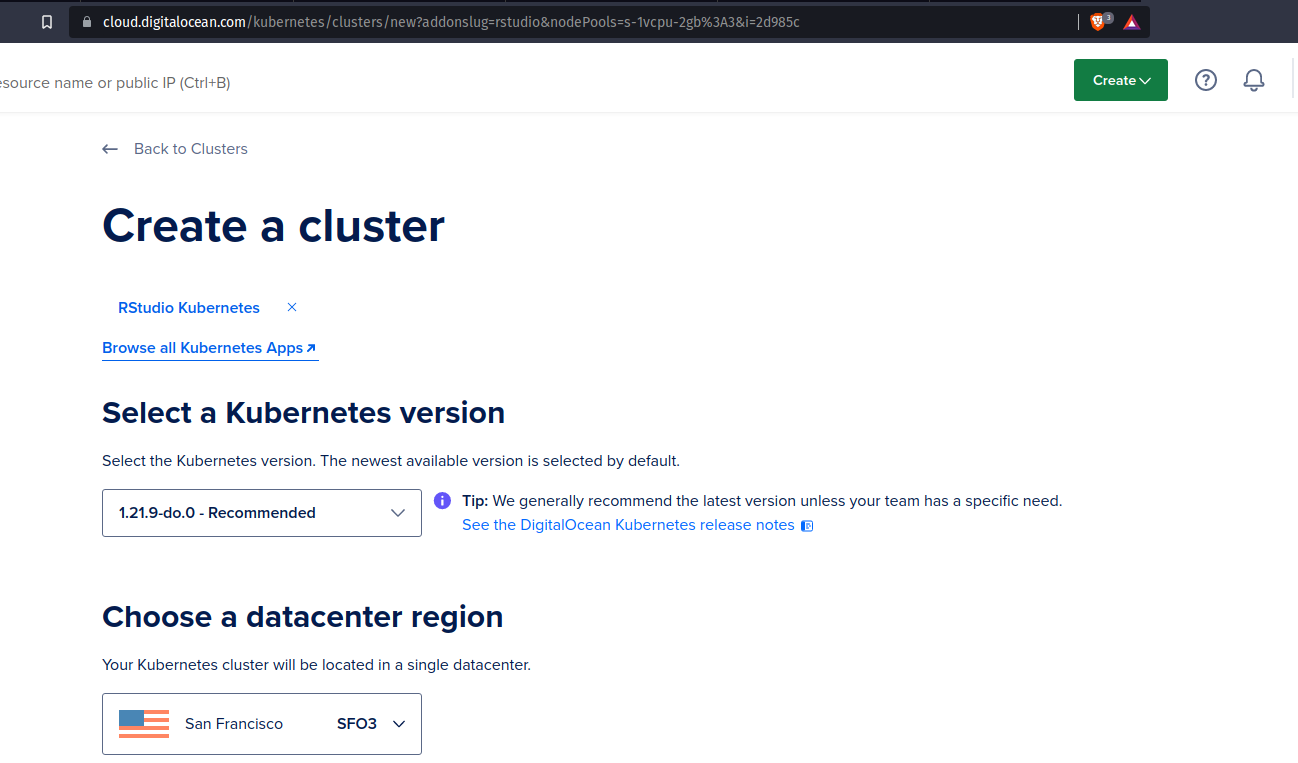Screen dimensions: 1298x763
Task: Open the Brave Shields lion icon
Action: [x=1098, y=22]
